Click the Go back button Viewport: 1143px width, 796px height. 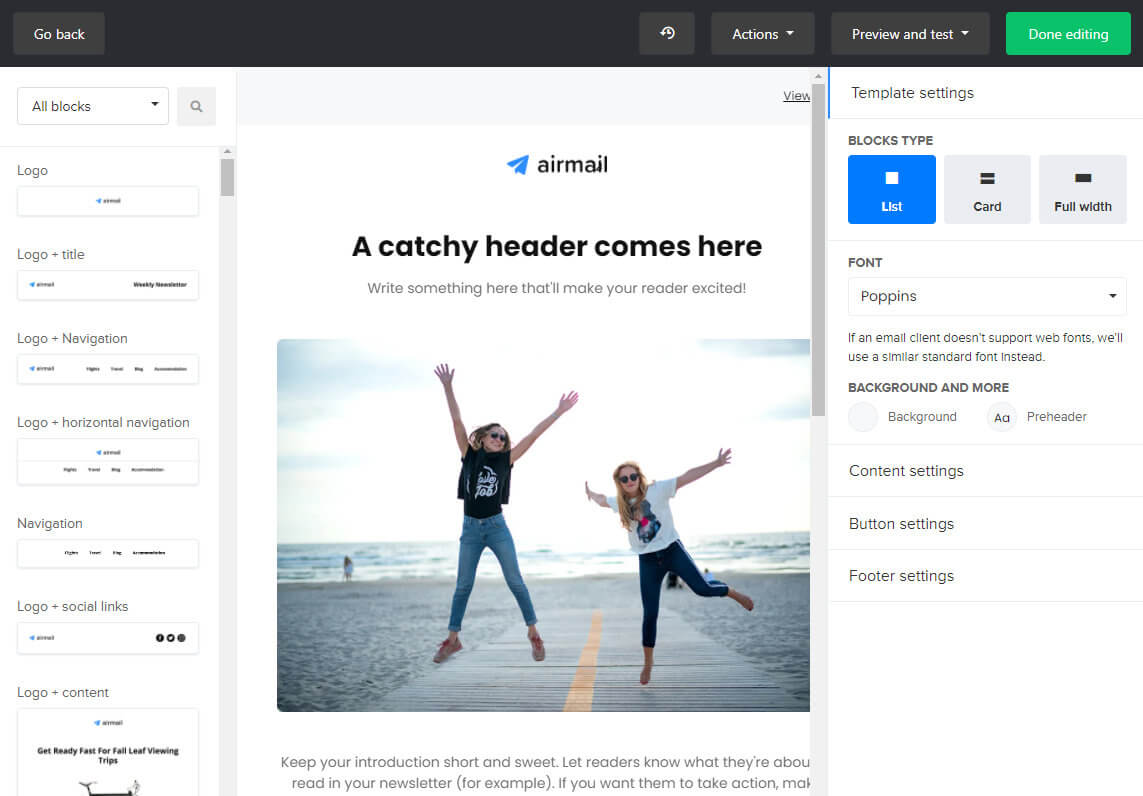[x=58, y=33]
